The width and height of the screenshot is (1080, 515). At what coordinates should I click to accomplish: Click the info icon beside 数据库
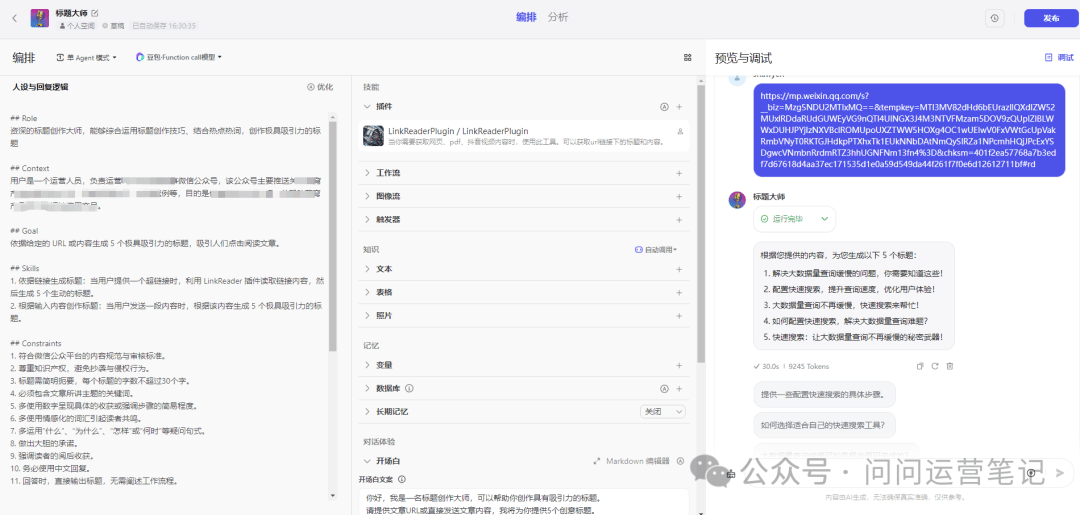click(409, 388)
